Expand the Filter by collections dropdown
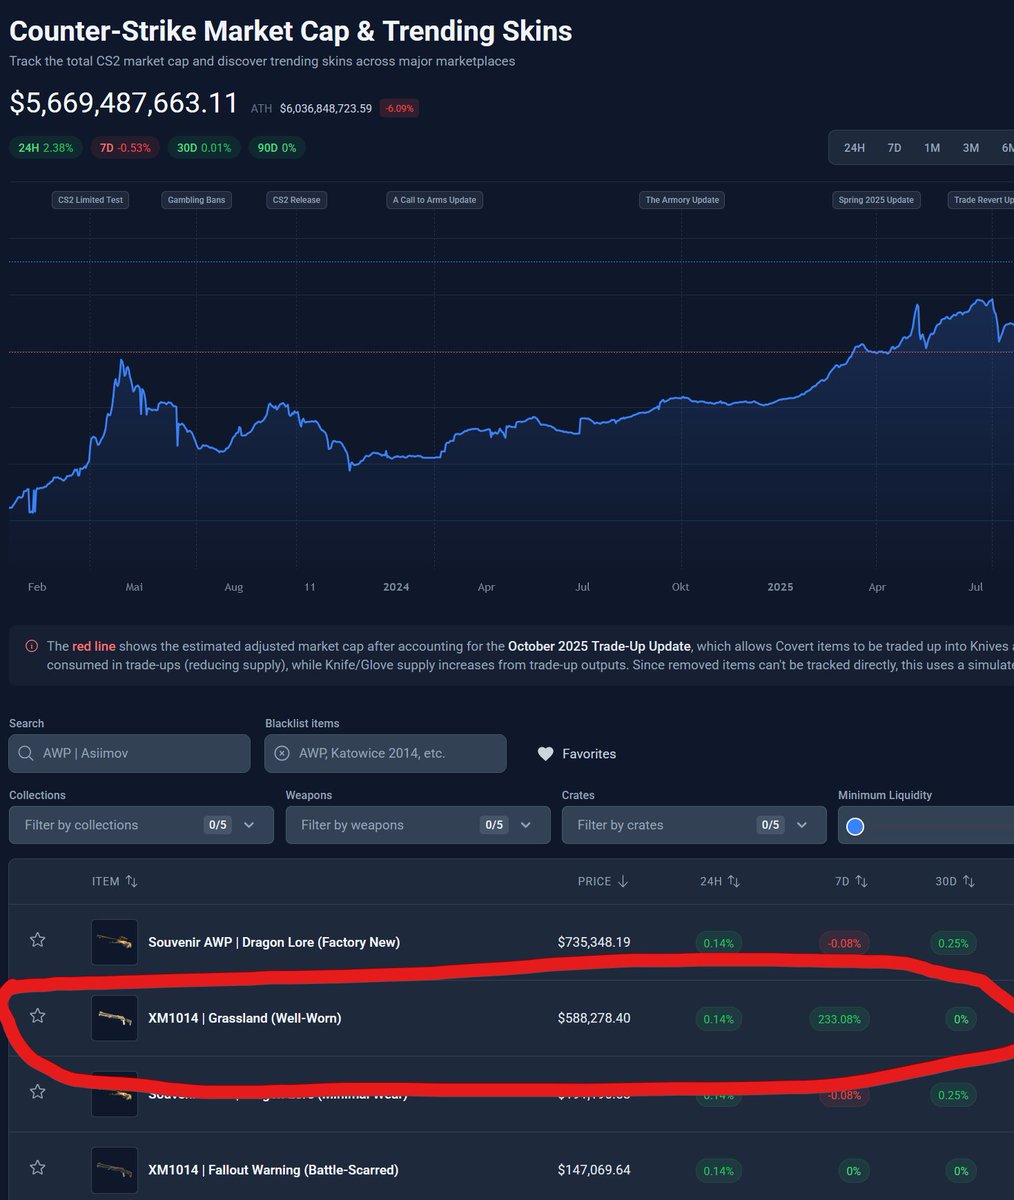This screenshot has width=1014, height=1200. click(141, 825)
